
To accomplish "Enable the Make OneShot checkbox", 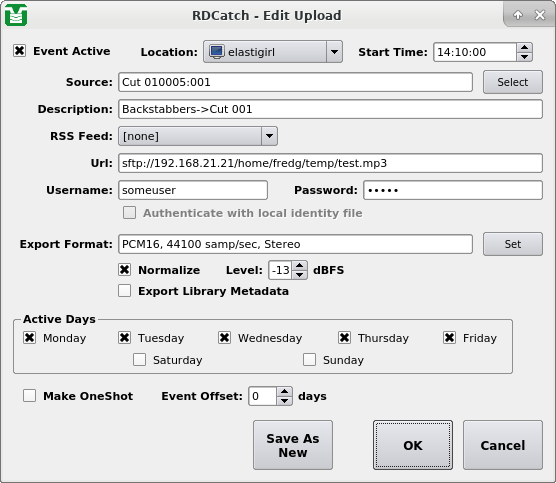I will coord(29,396).
